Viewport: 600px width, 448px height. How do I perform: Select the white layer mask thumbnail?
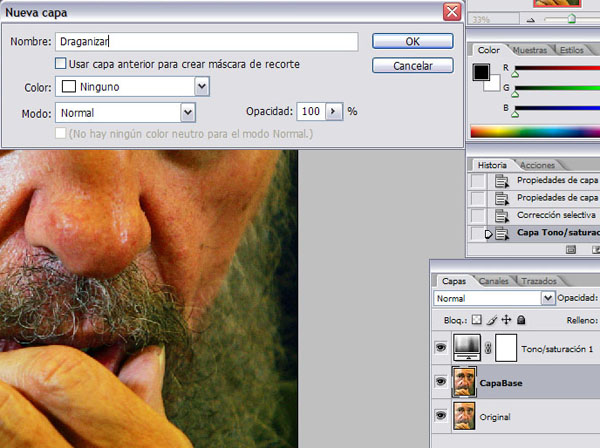[x=506, y=347]
